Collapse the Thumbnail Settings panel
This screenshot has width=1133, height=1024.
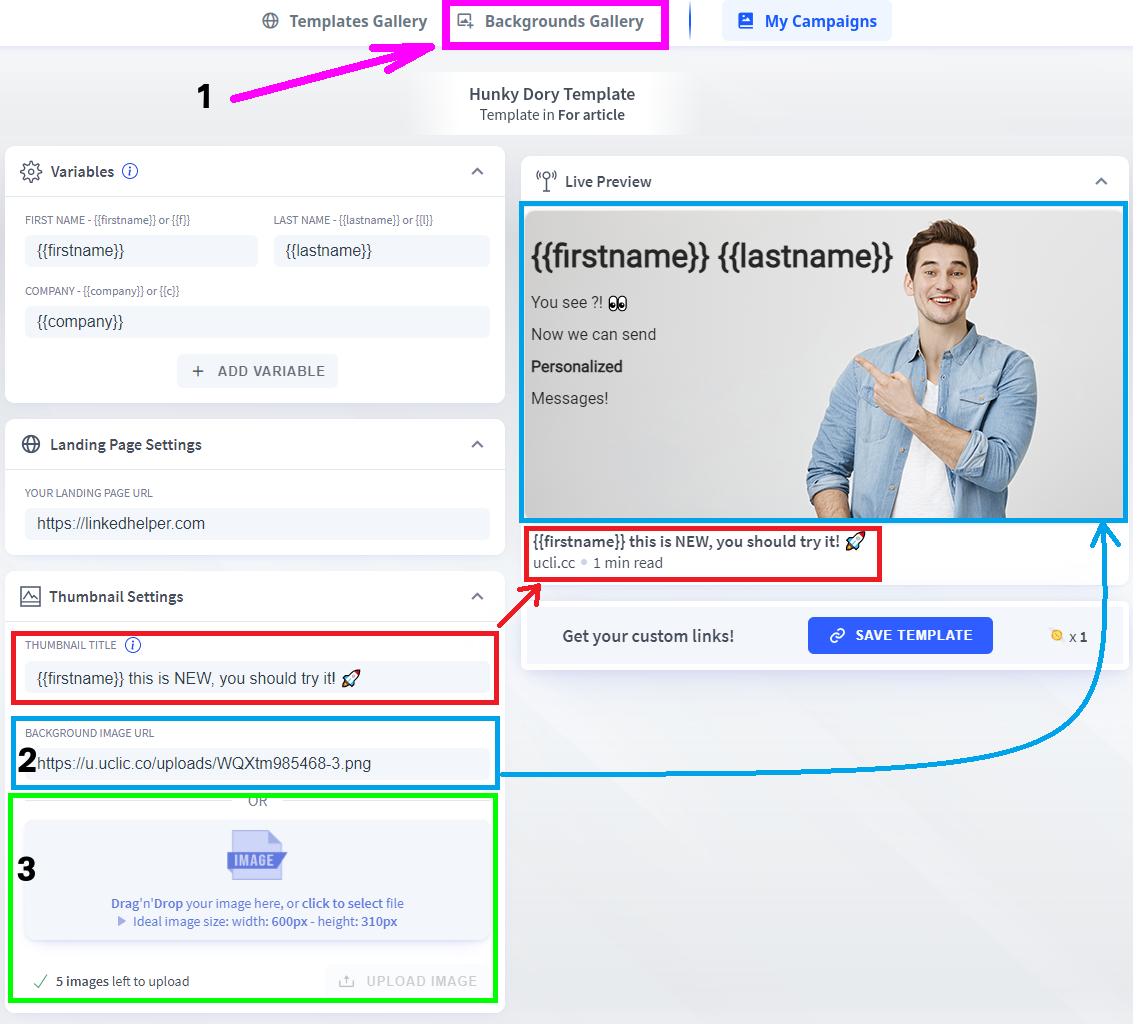tap(477, 596)
